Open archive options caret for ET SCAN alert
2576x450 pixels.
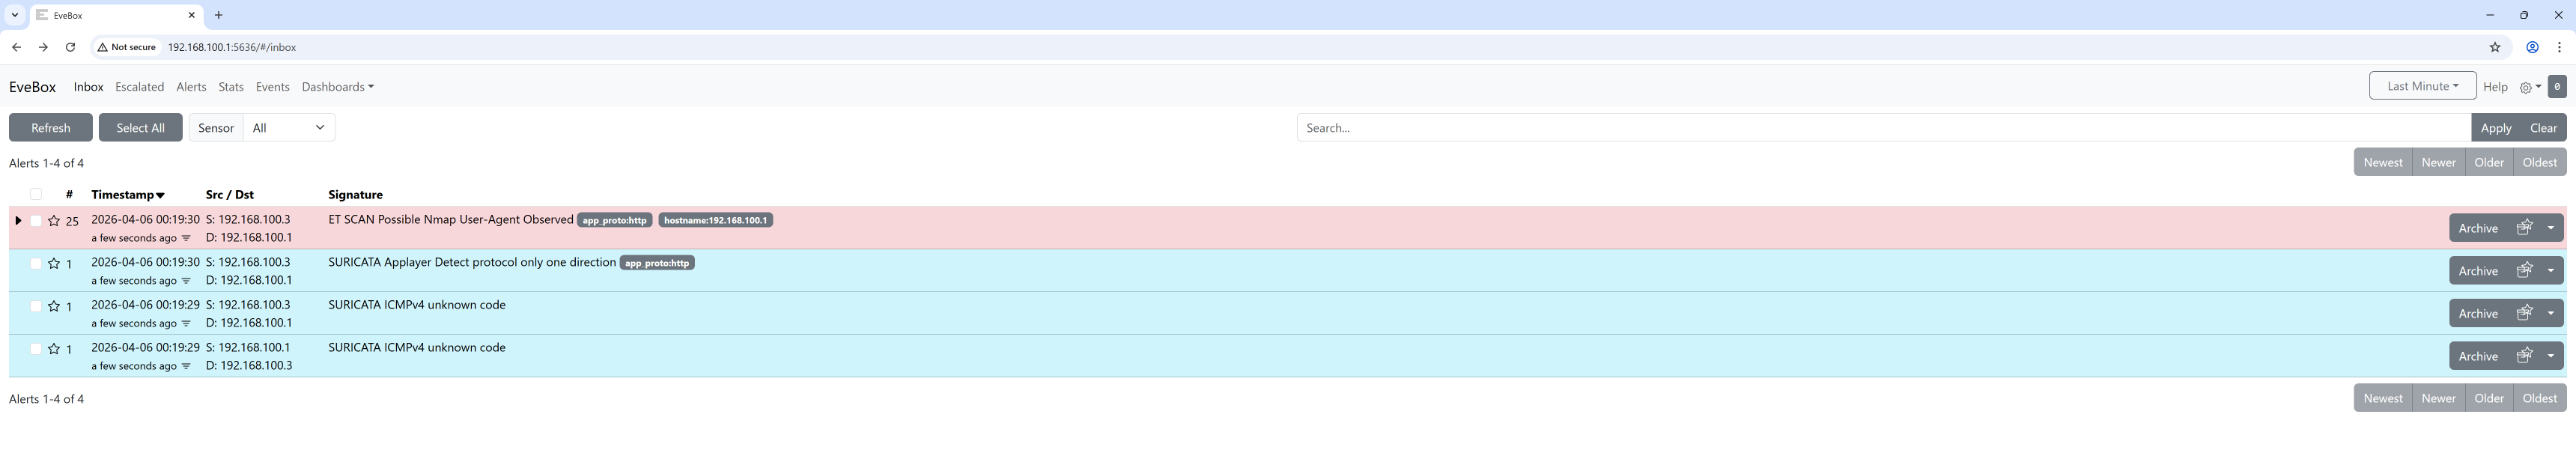(x=2551, y=228)
